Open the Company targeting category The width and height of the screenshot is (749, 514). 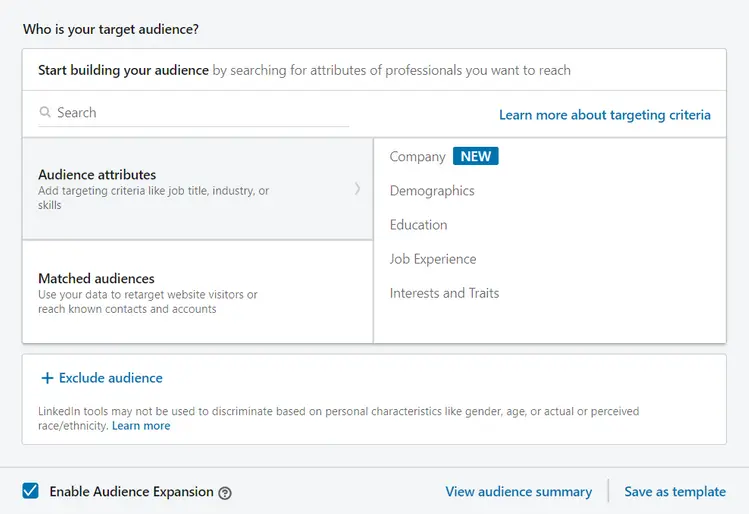coord(417,157)
